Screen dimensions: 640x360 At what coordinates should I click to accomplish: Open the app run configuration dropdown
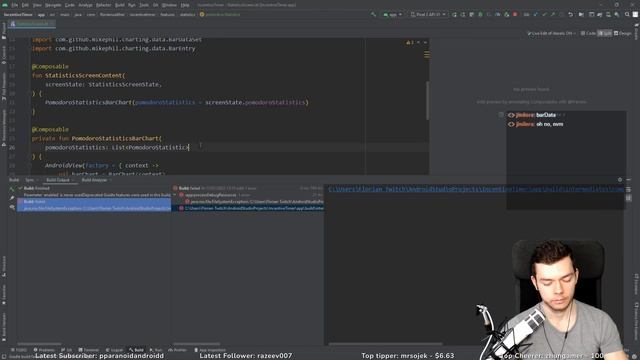point(392,14)
